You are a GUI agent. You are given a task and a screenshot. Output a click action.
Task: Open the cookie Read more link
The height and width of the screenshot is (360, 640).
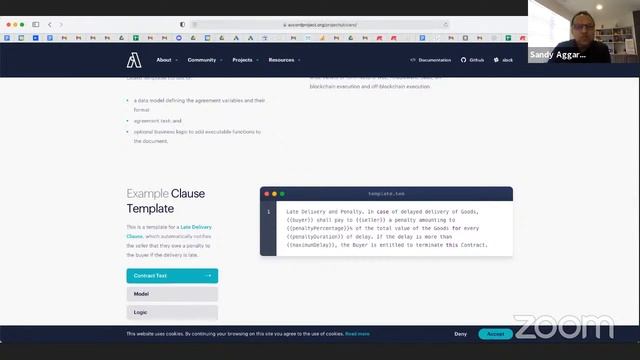pyautogui.click(x=358, y=334)
